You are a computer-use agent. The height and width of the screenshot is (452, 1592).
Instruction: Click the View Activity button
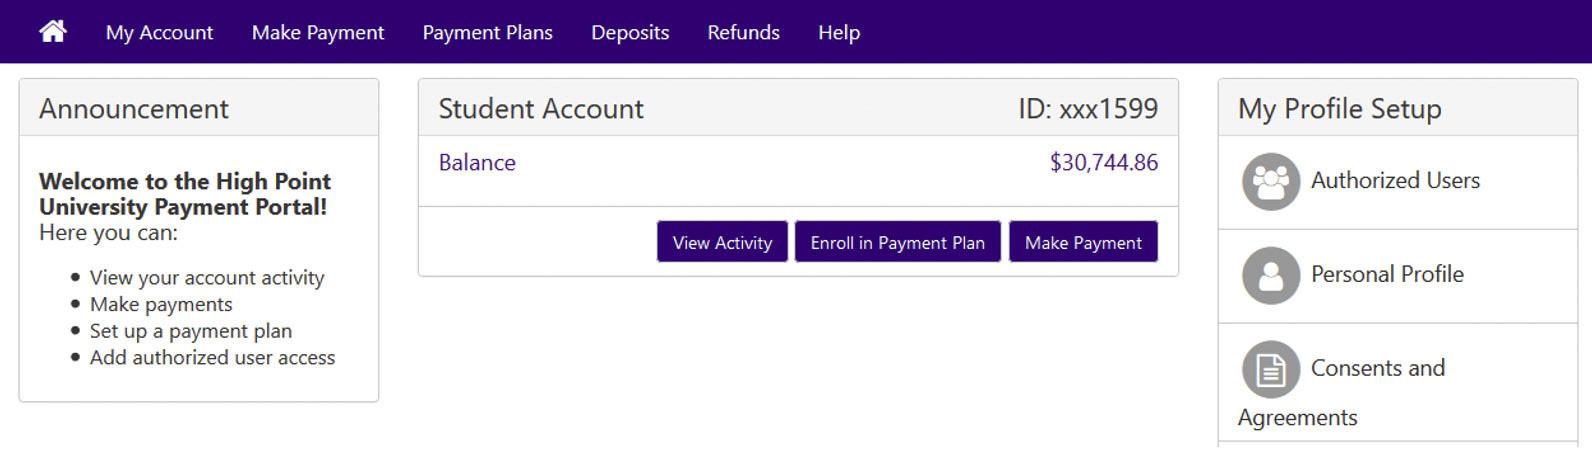[722, 242]
